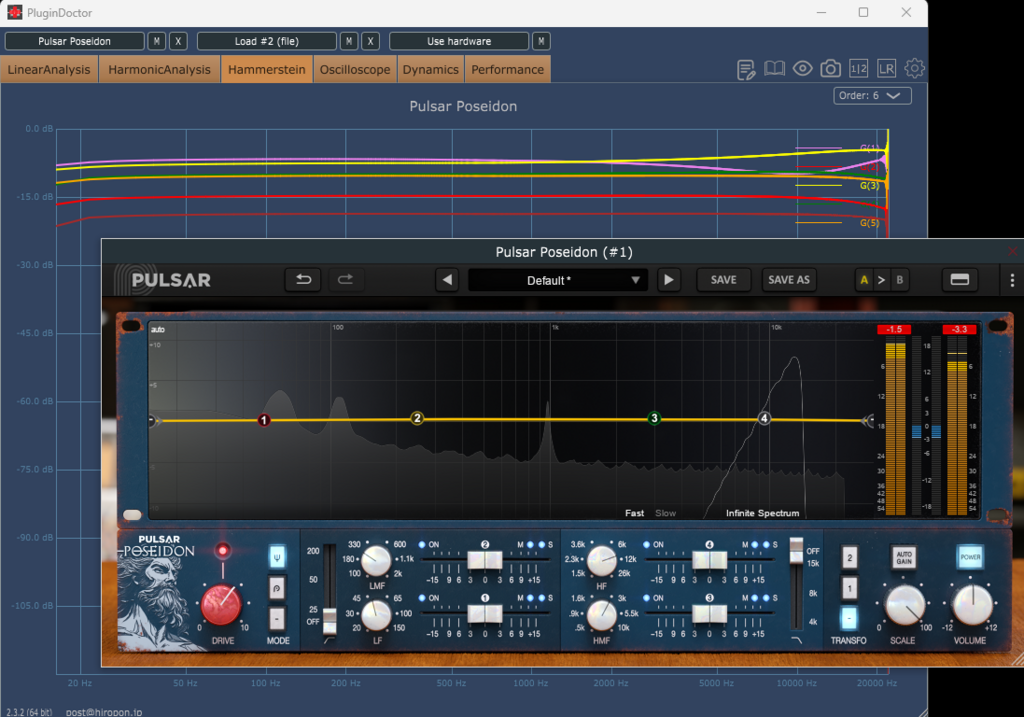Switch to the LinearAnalysis tab
Viewport: 1024px width, 717px height.
coord(49,69)
